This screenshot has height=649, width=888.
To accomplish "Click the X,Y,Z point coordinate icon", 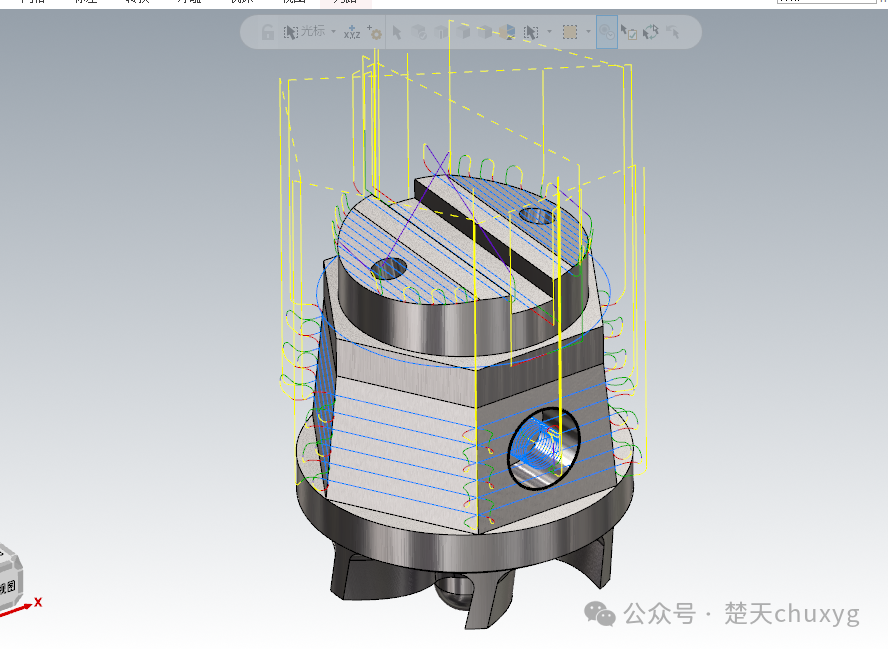I will (352, 32).
